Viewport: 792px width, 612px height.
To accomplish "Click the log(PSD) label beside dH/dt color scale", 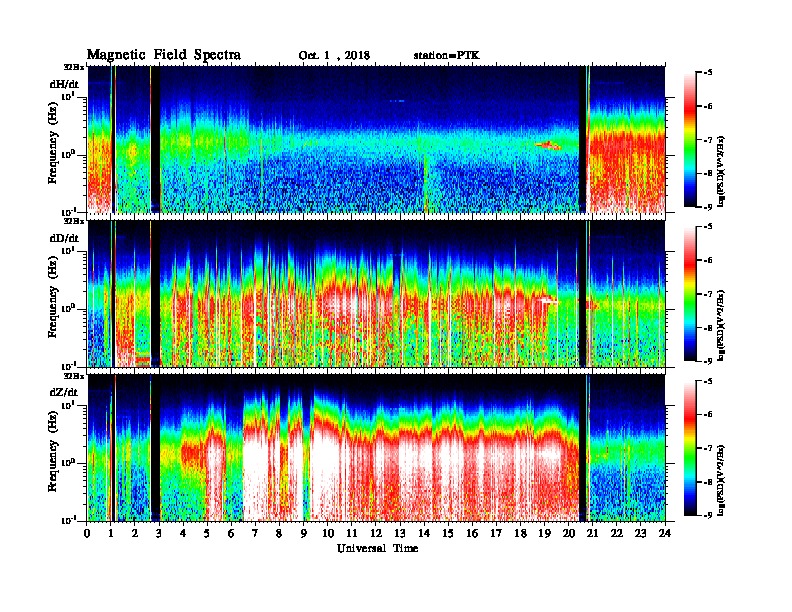I will point(723,171).
